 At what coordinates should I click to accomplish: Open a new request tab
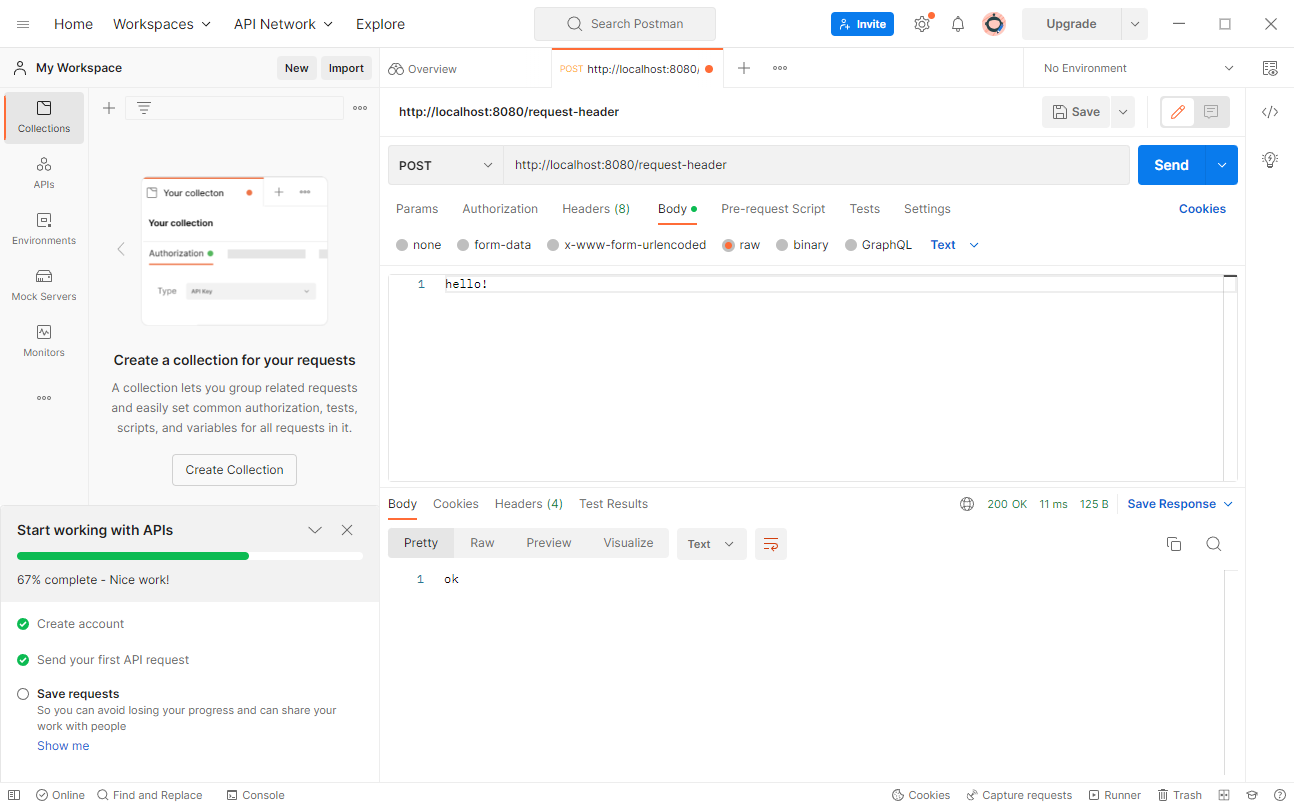tap(744, 68)
